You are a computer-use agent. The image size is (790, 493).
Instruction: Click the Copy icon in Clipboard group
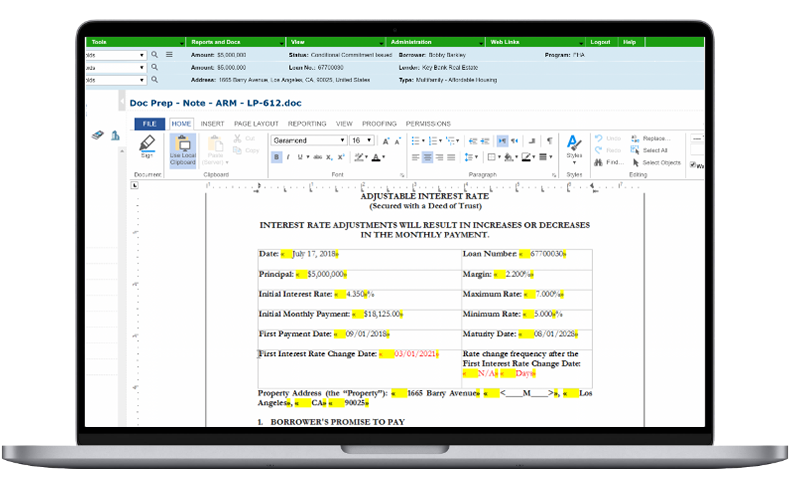tap(237, 150)
